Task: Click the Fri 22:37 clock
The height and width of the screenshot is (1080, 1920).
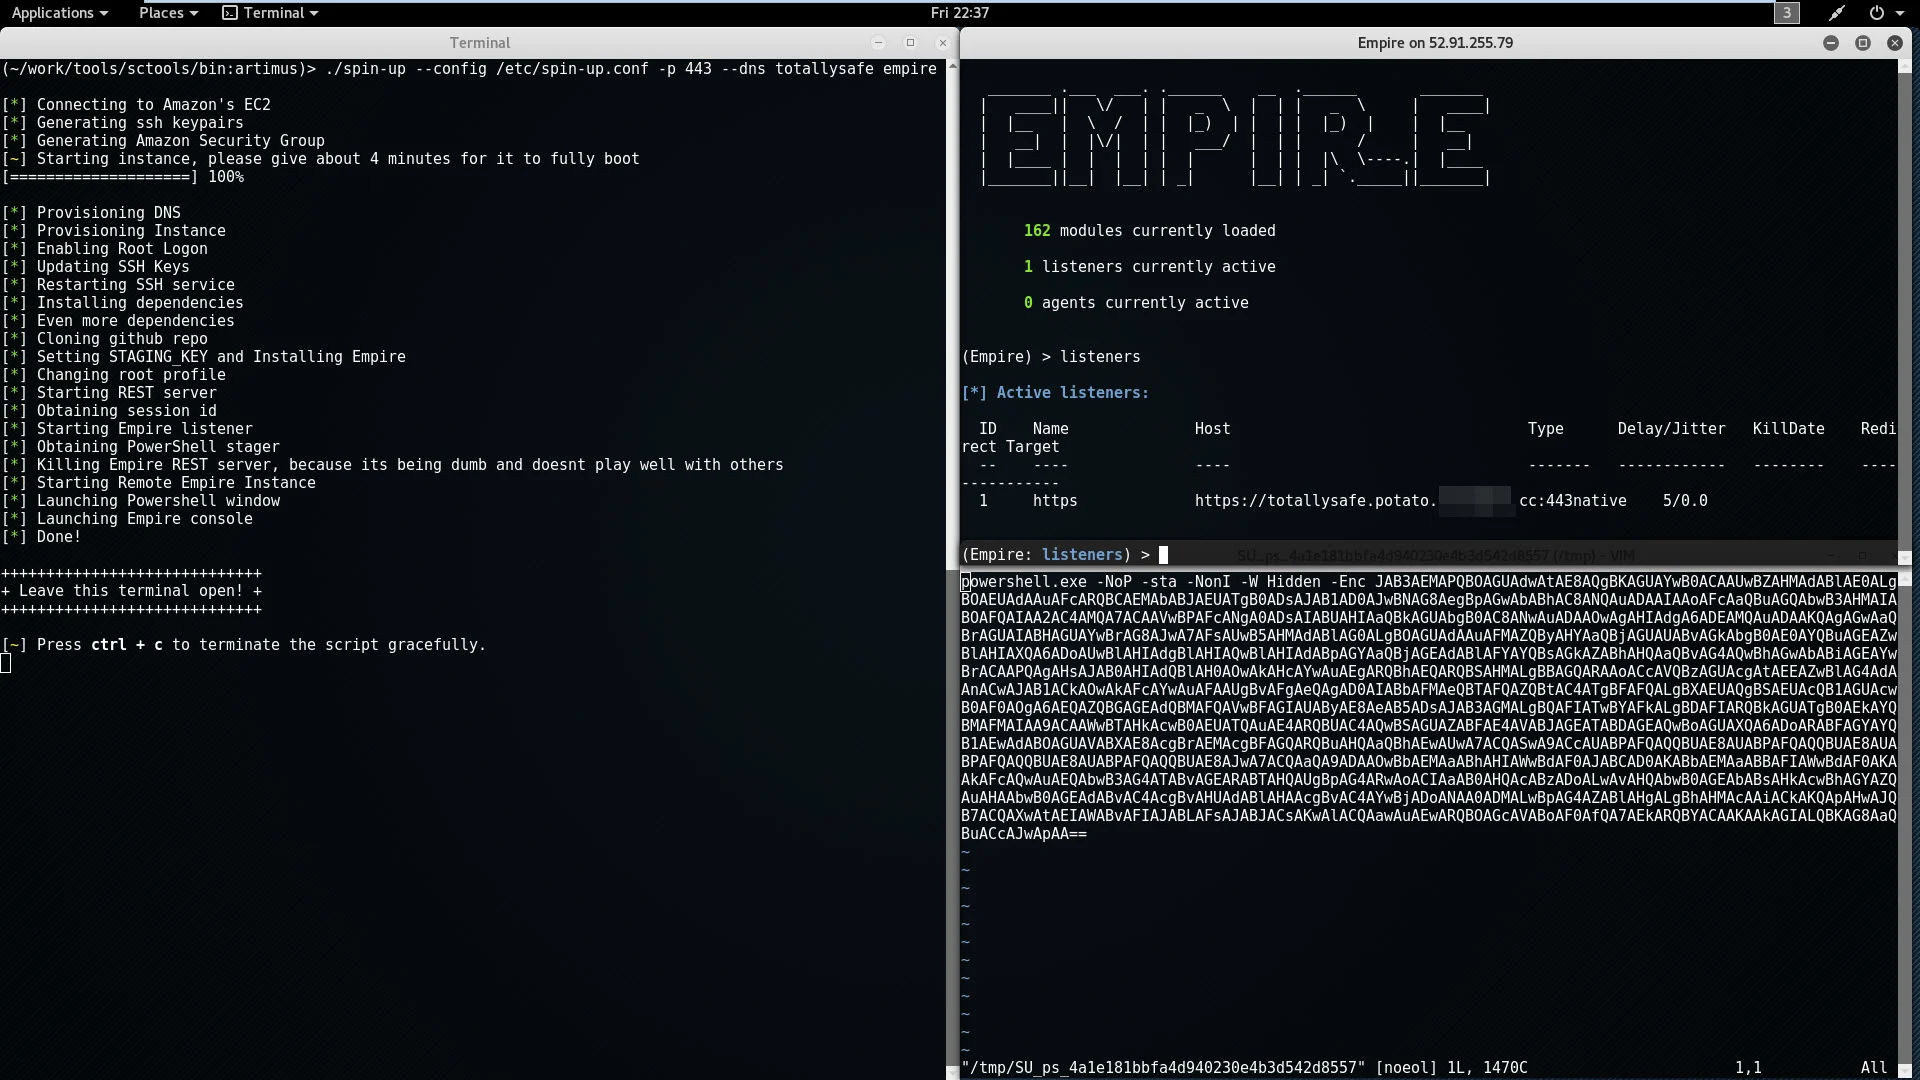Action: point(959,13)
